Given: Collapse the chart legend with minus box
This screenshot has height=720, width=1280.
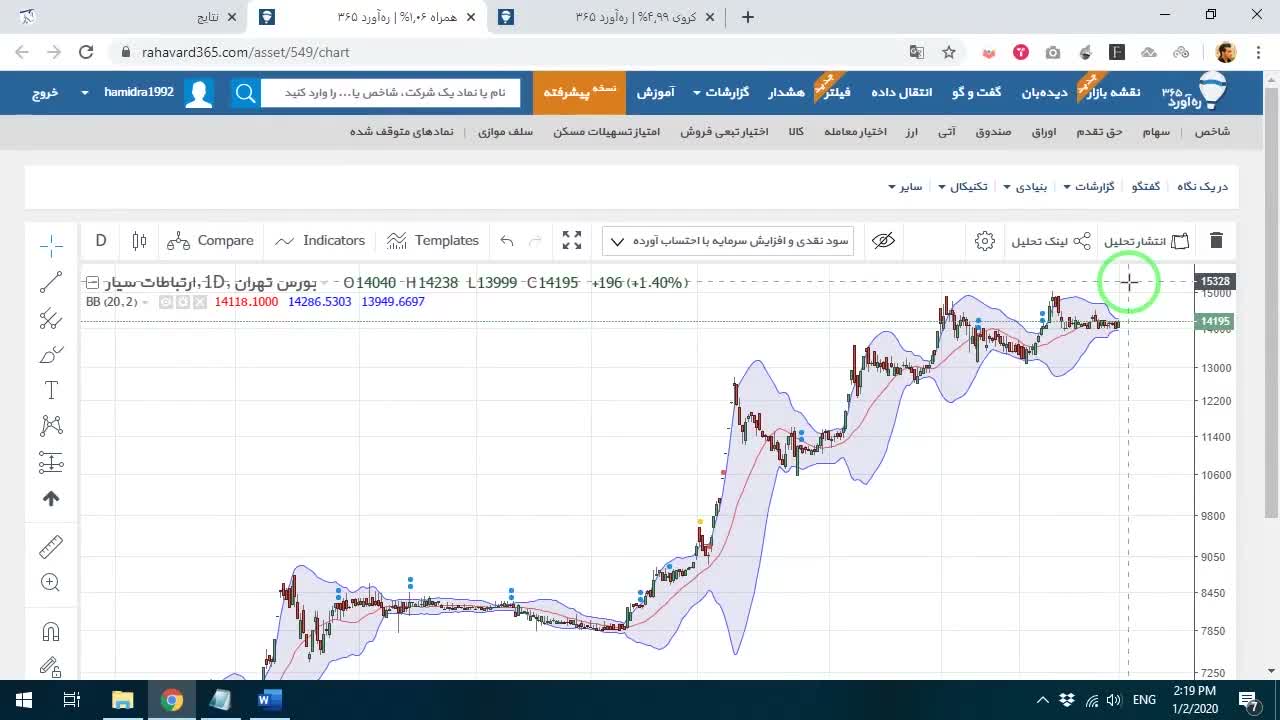Looking at the screenshot, I should tap(92, 283).
